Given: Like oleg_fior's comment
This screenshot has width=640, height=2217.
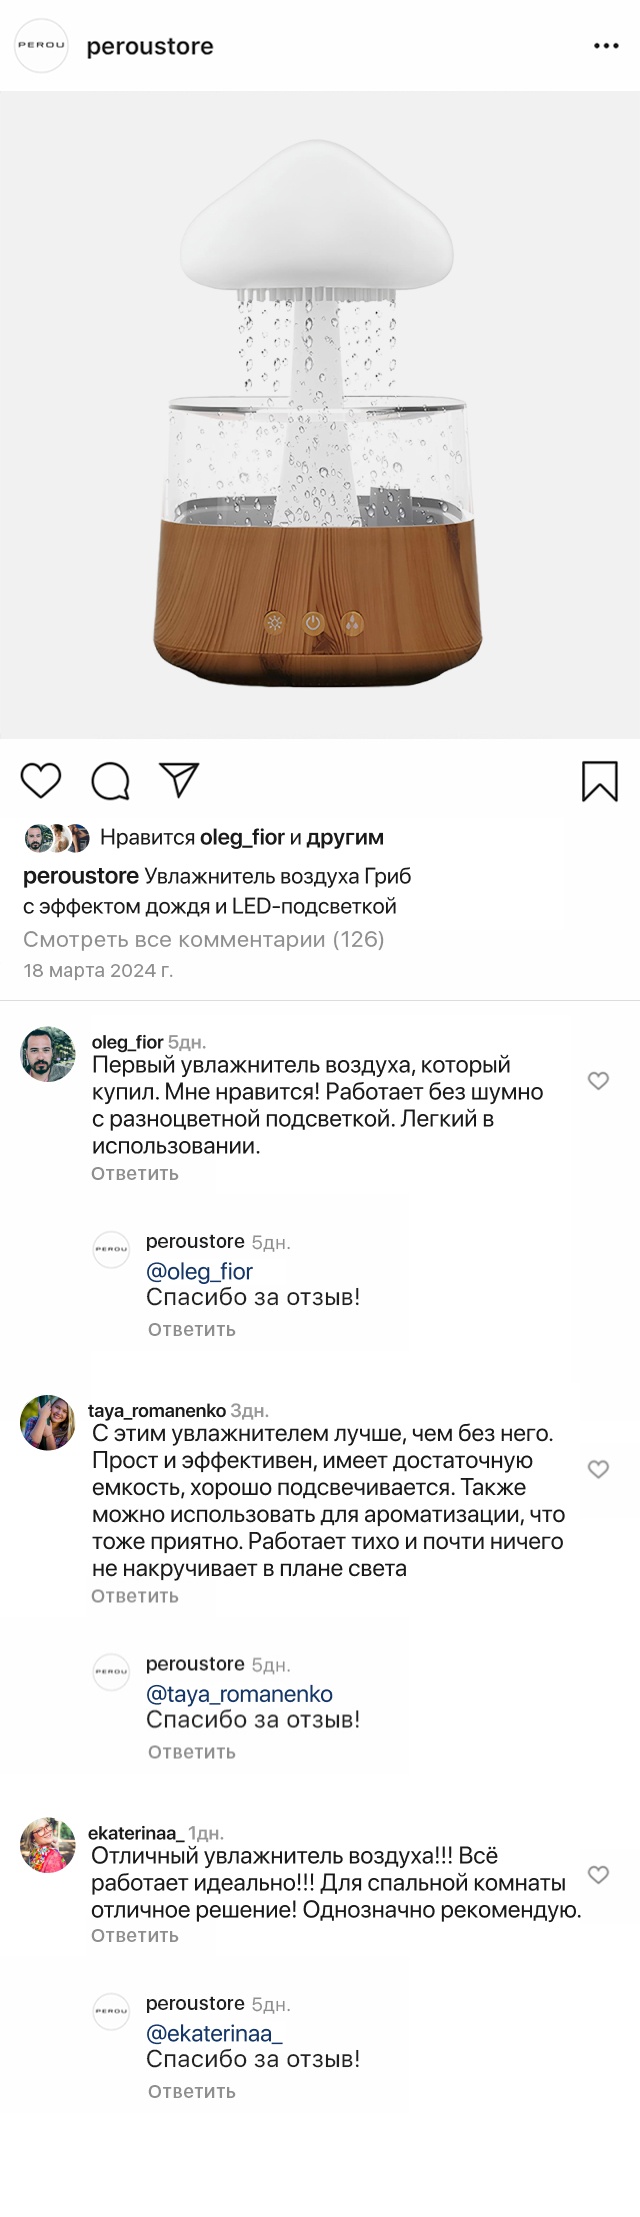Looking at the screenshot, I should coord(598,1080).
